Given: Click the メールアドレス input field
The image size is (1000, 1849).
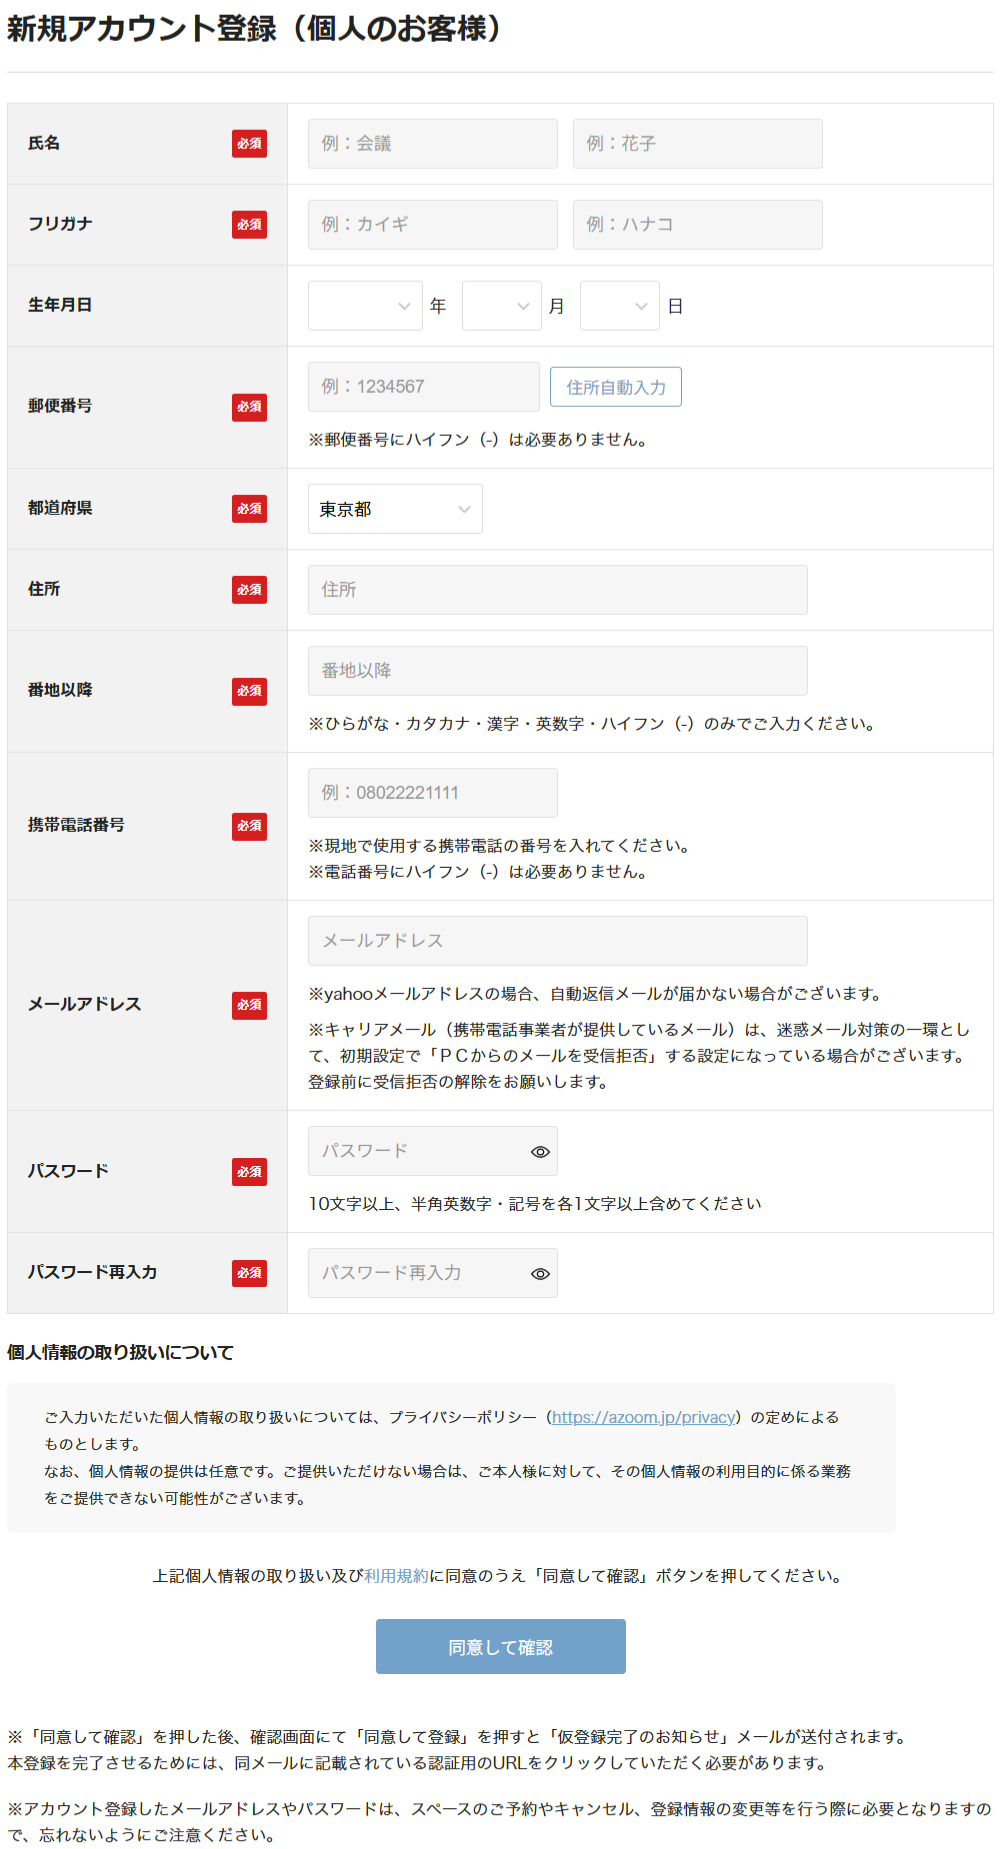Looking at the screenshot, I should tap(557, 941).
